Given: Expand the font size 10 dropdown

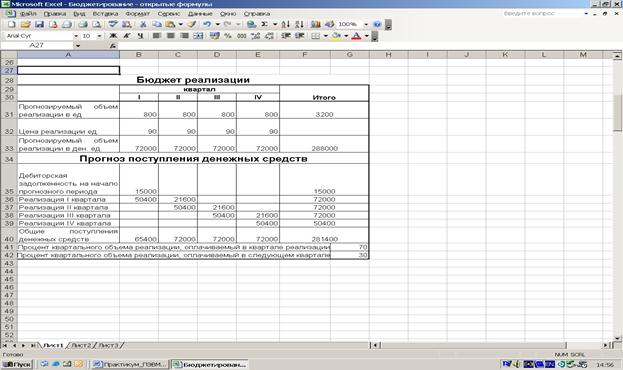Looking at the screenshot, I should [99, 36].
